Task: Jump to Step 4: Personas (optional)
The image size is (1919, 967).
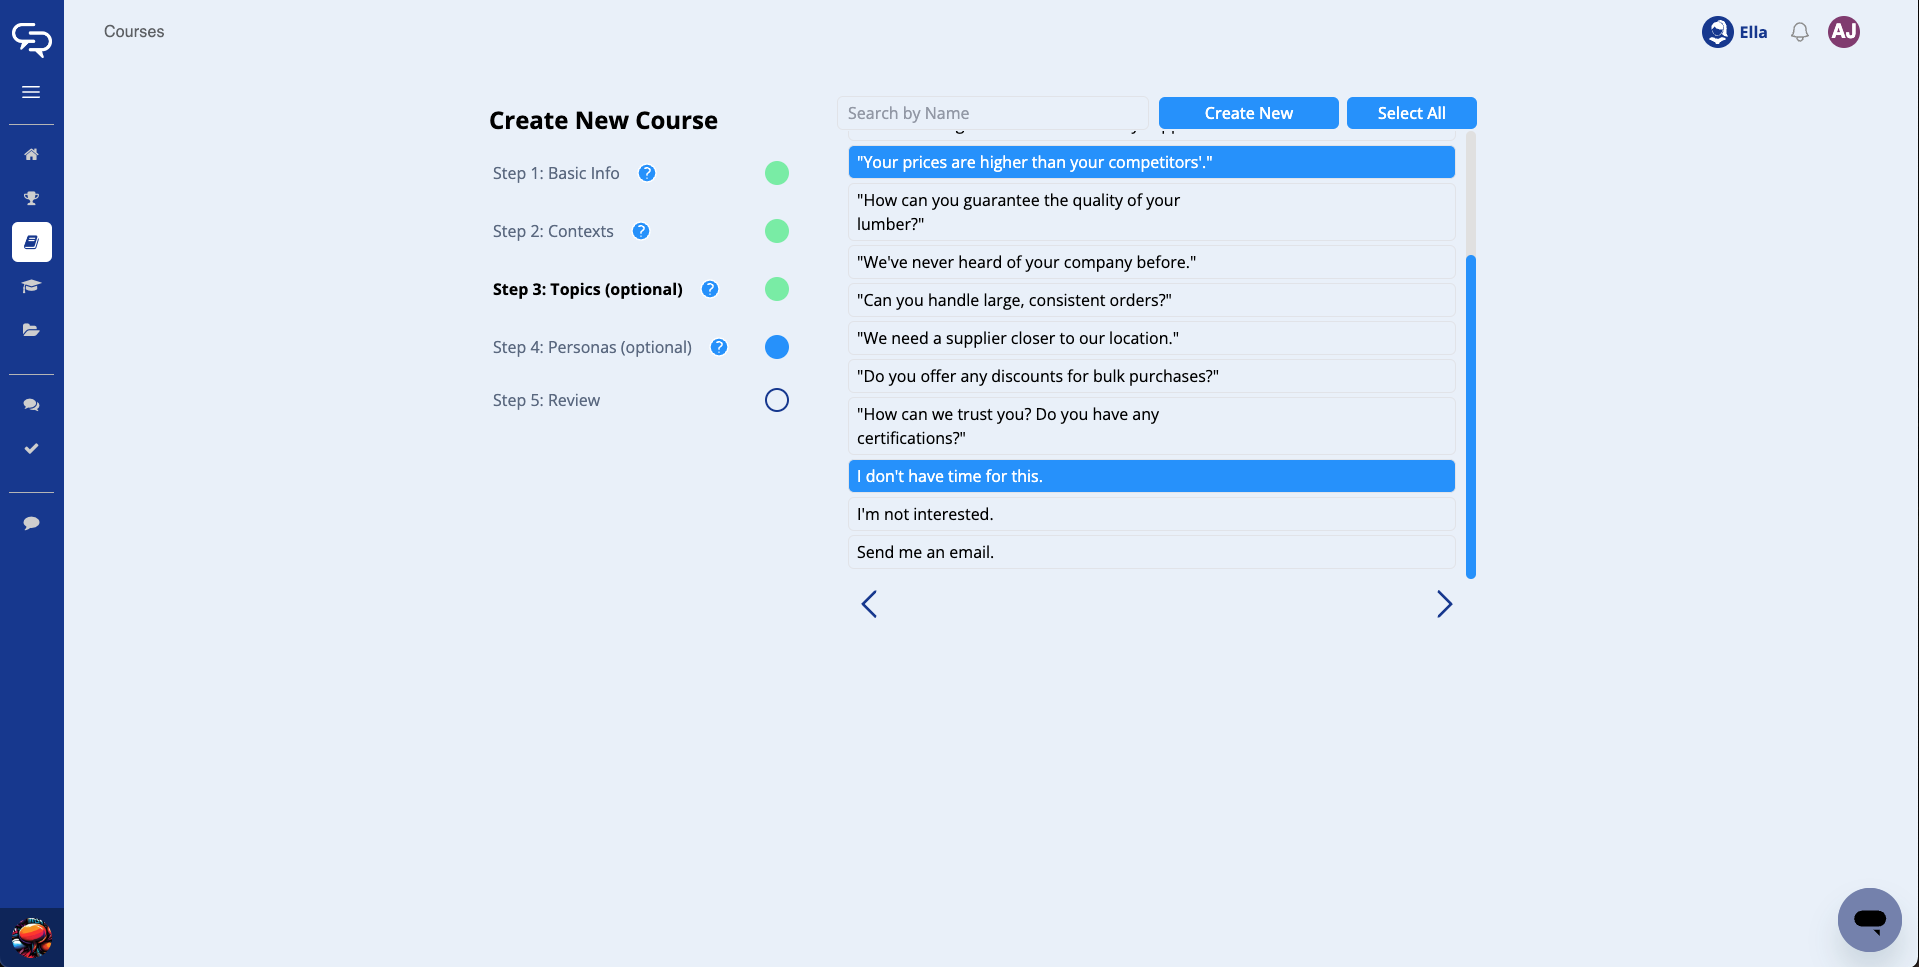Action: pyautogui.click(x=592, y=347)
